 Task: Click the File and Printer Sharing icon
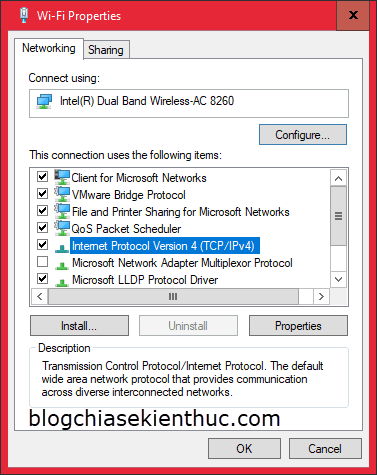click(x=62, y=211)
